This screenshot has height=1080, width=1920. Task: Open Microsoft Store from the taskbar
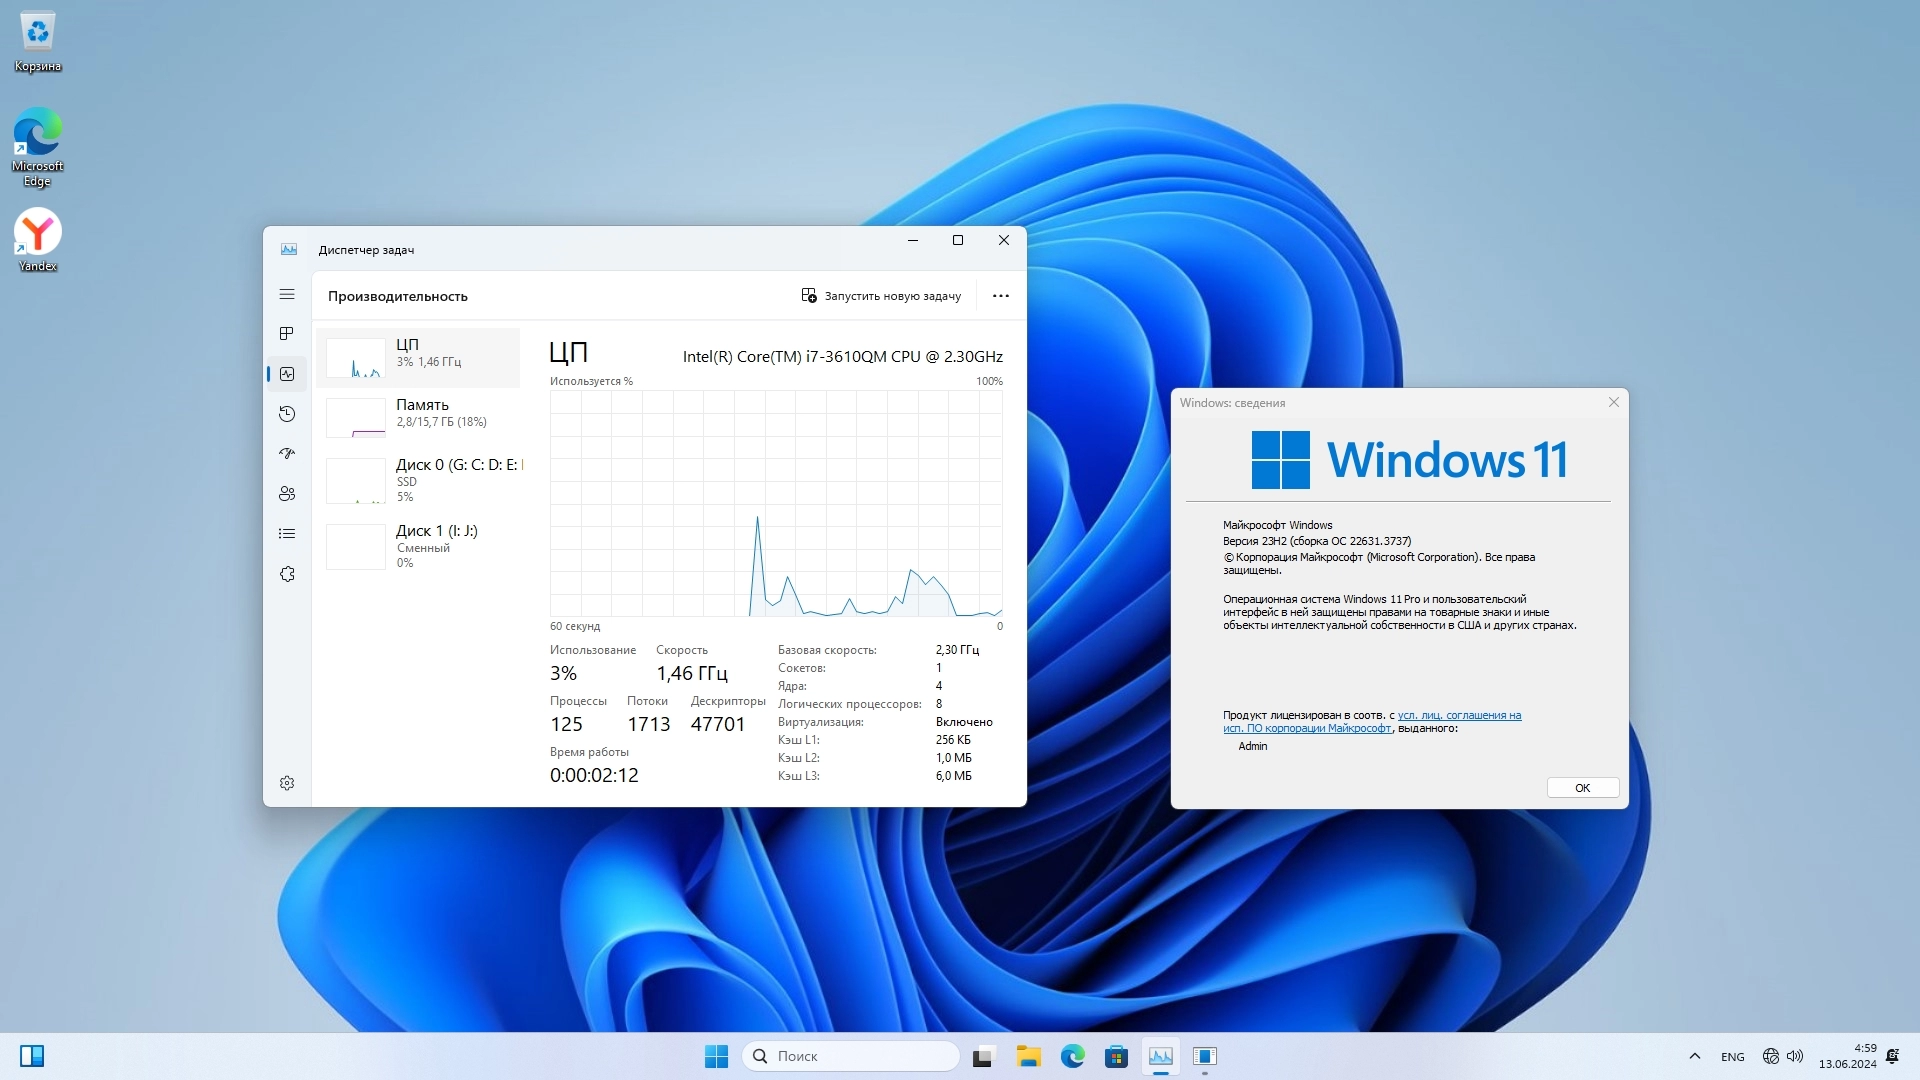(1116, 1056)
